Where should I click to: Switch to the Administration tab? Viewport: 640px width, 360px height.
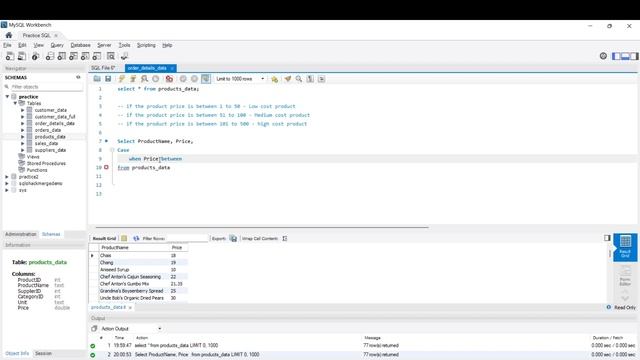point(21,234)
